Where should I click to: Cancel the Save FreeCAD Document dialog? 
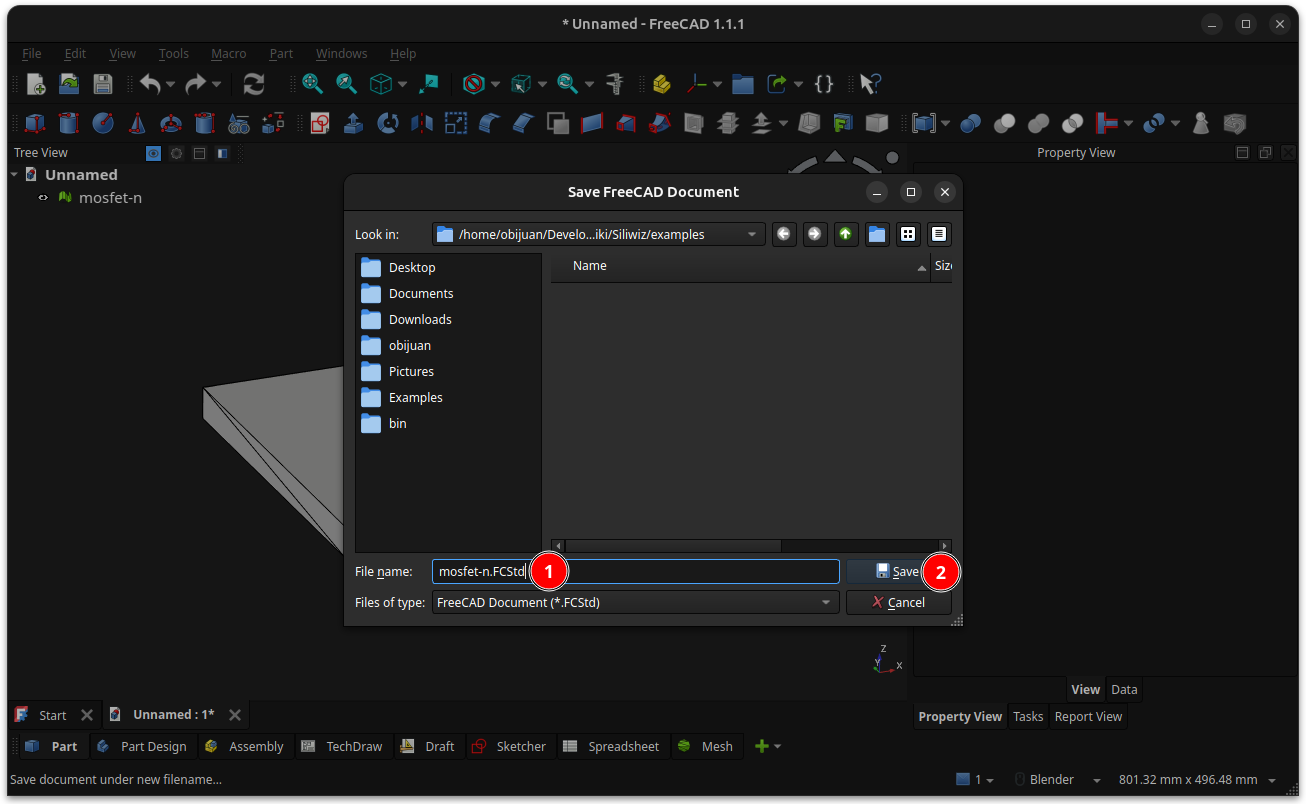tap(898, 602)
